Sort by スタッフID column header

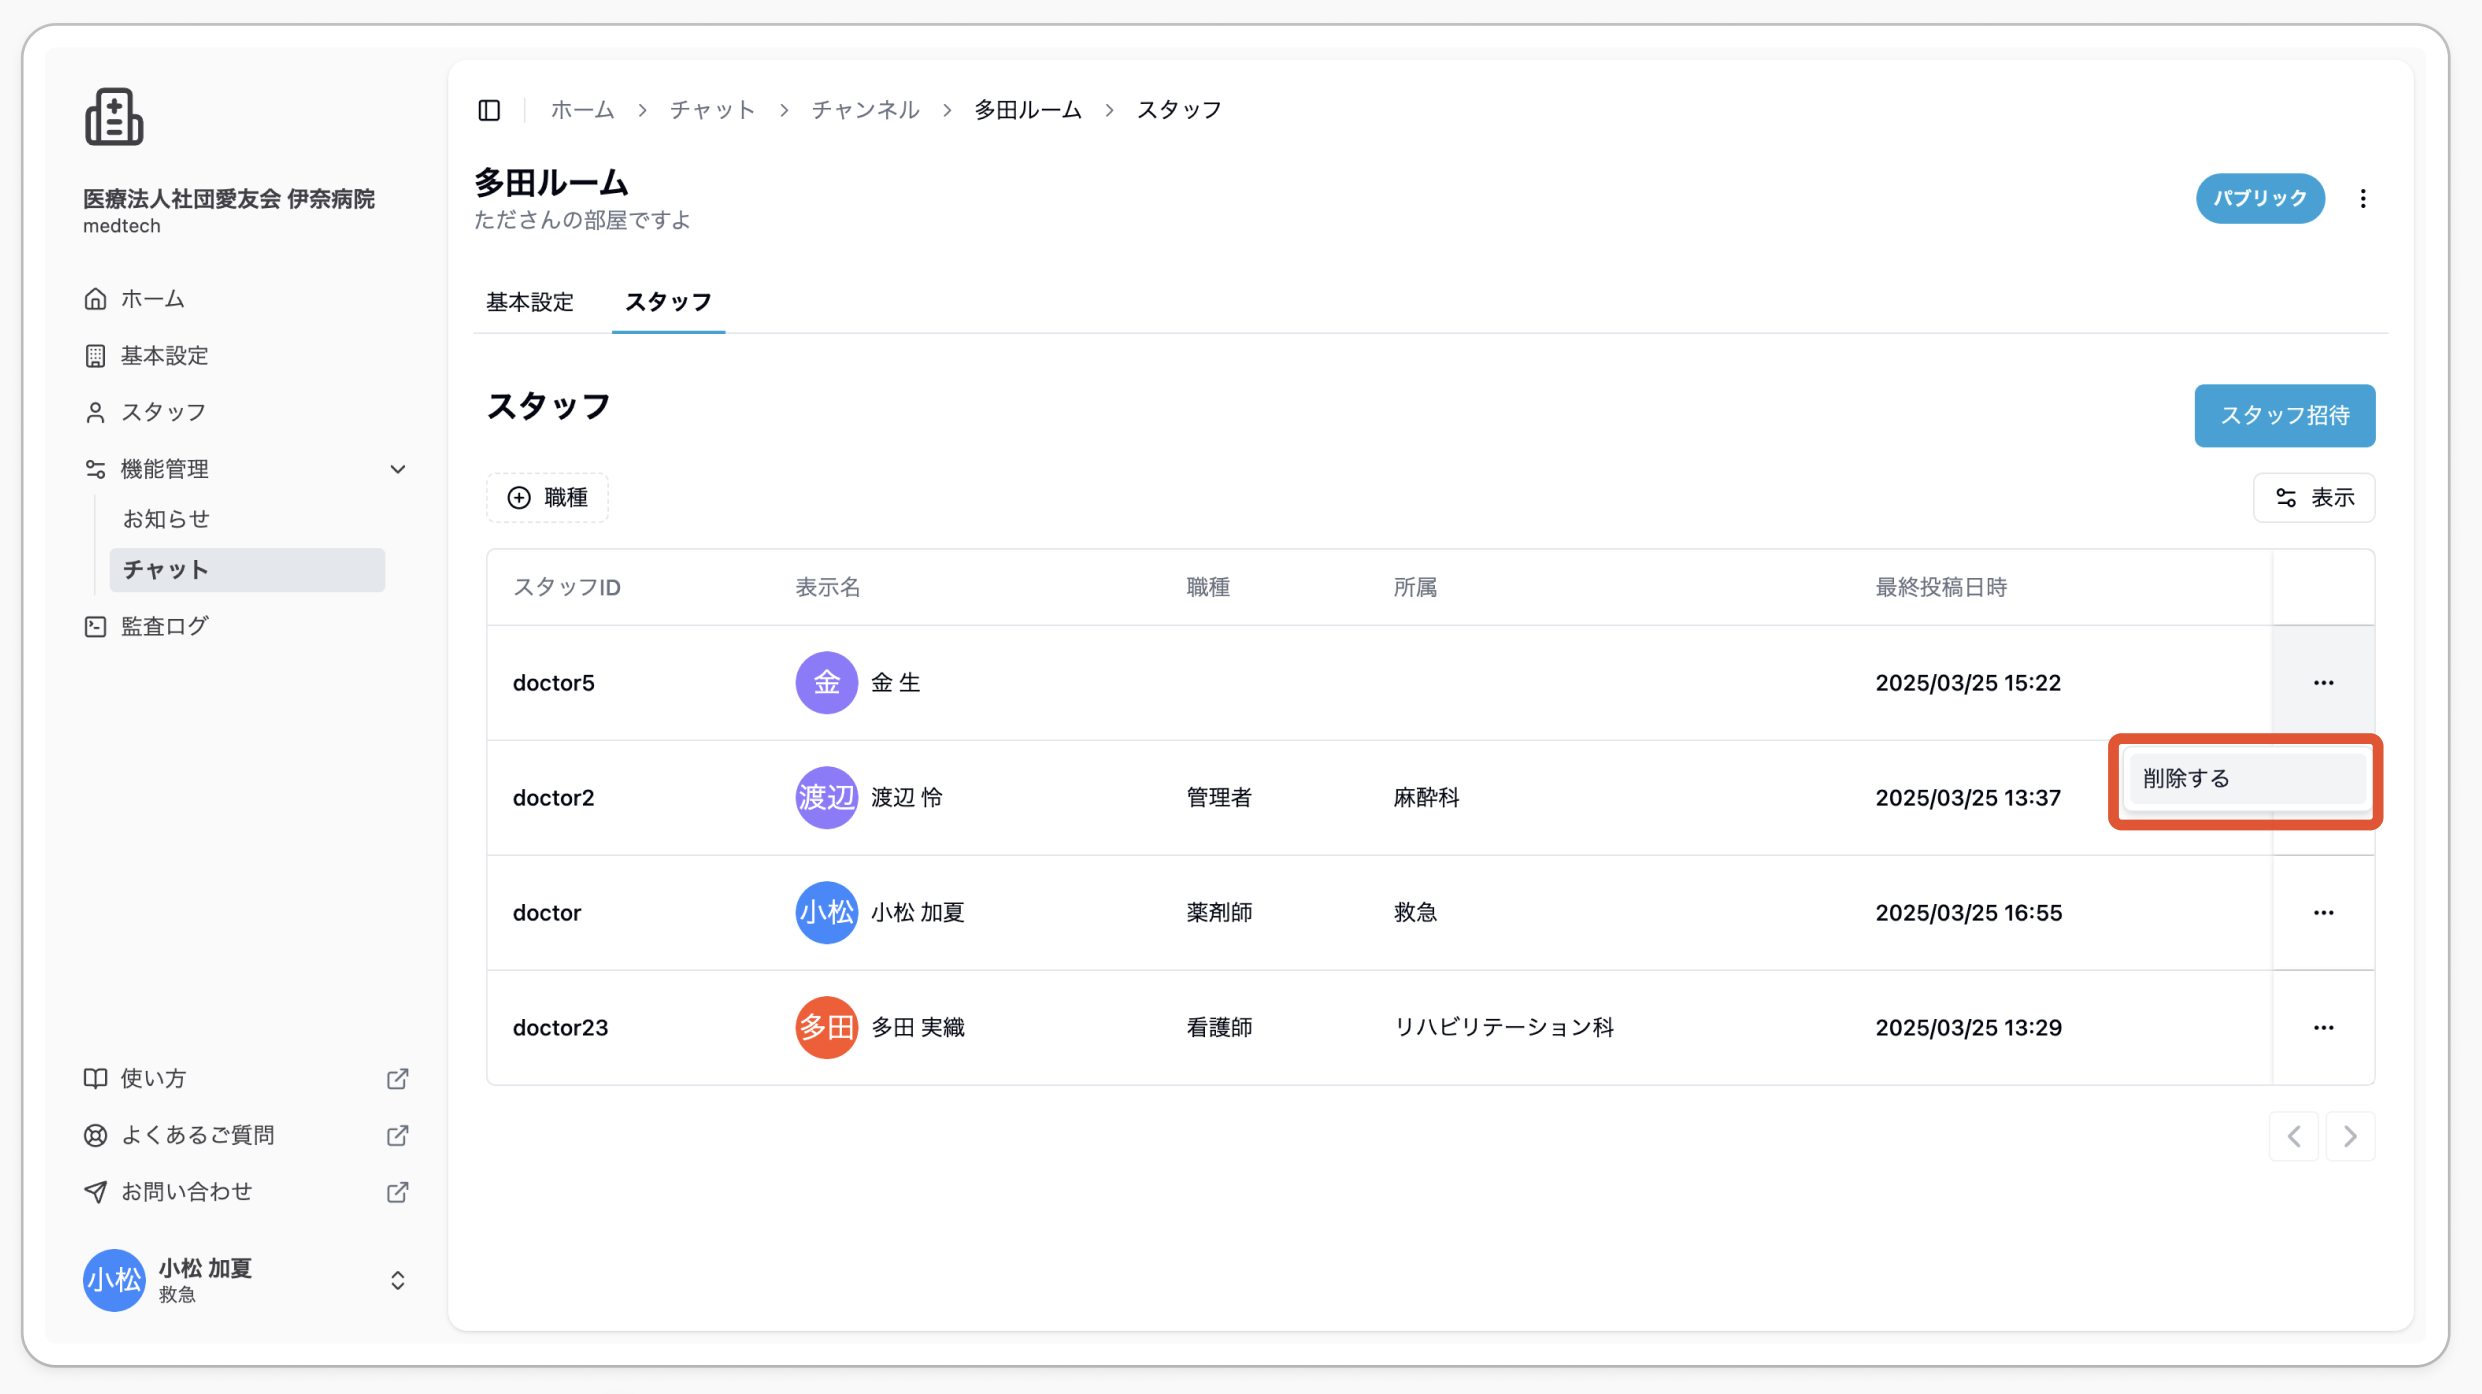(567, 587)
